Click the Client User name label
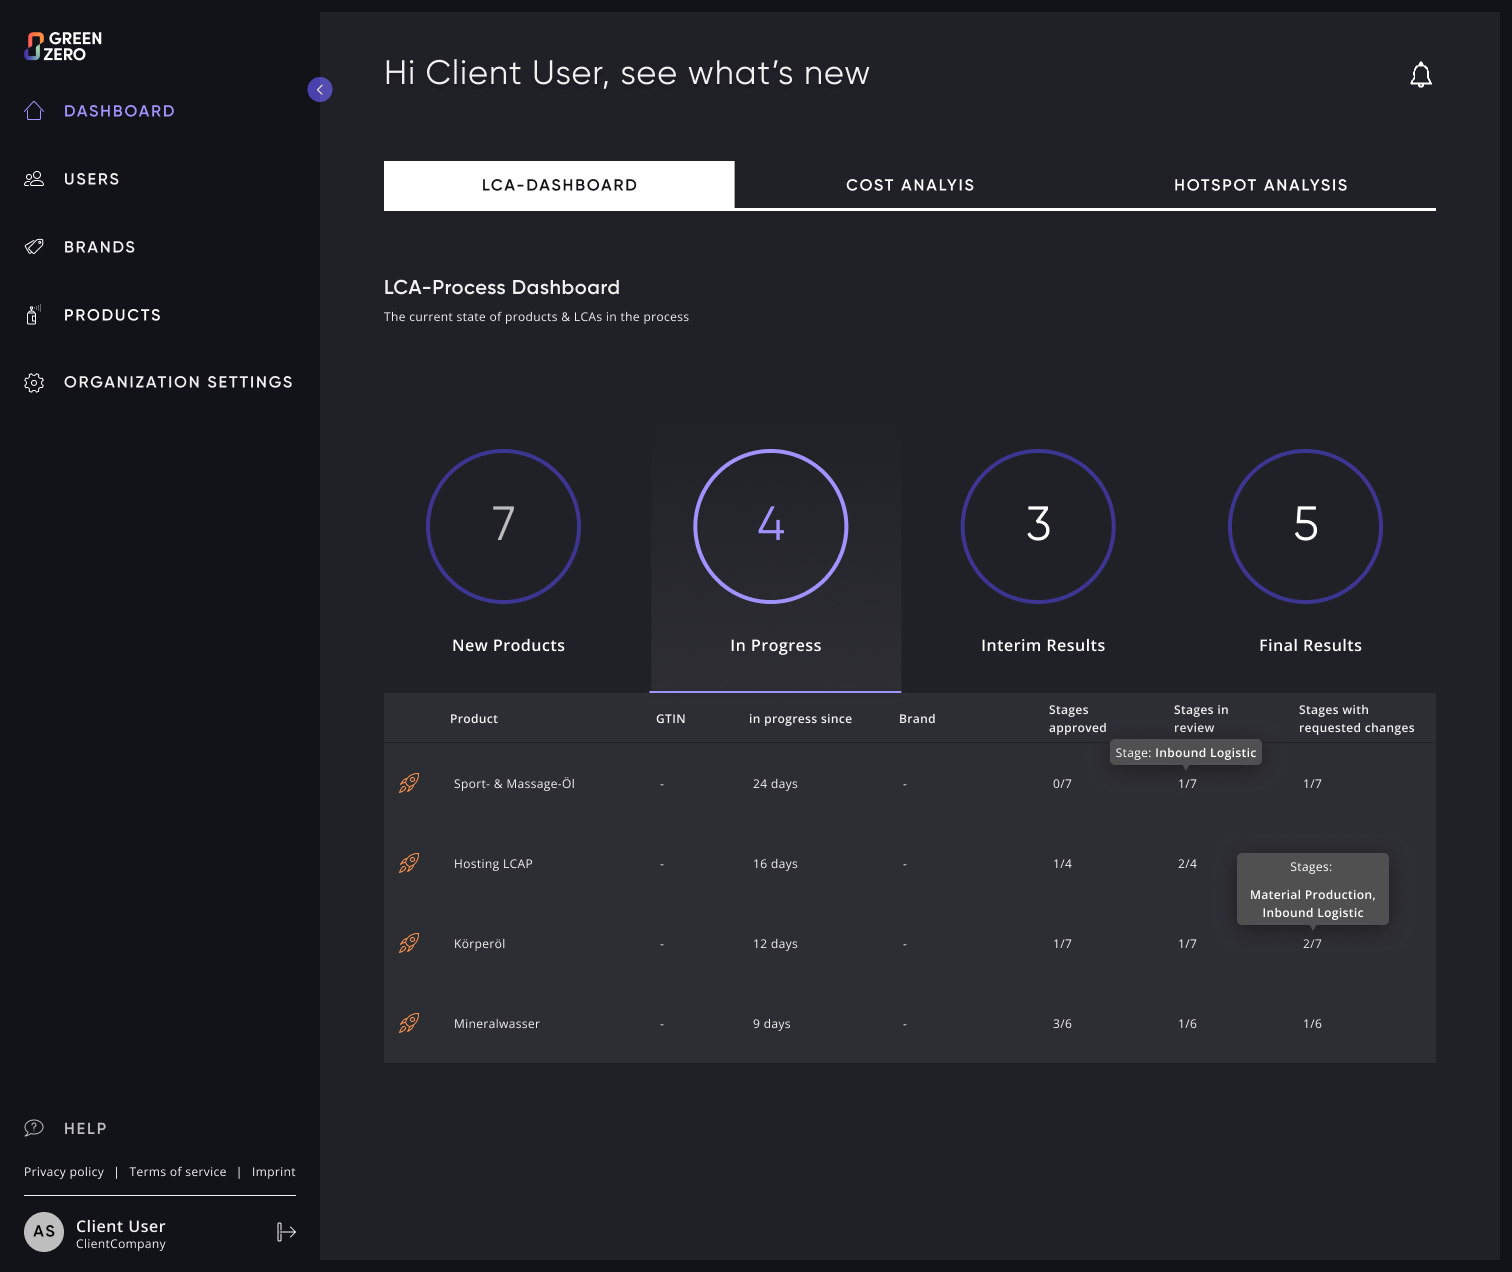Image resolution: width=1512 pixels, height=1272 pixels. (121, 1226)
